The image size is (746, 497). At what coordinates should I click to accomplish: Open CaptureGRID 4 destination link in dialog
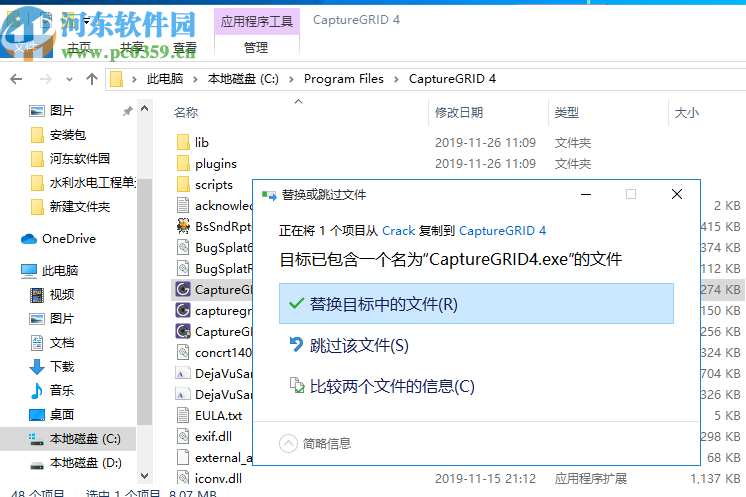502,231
